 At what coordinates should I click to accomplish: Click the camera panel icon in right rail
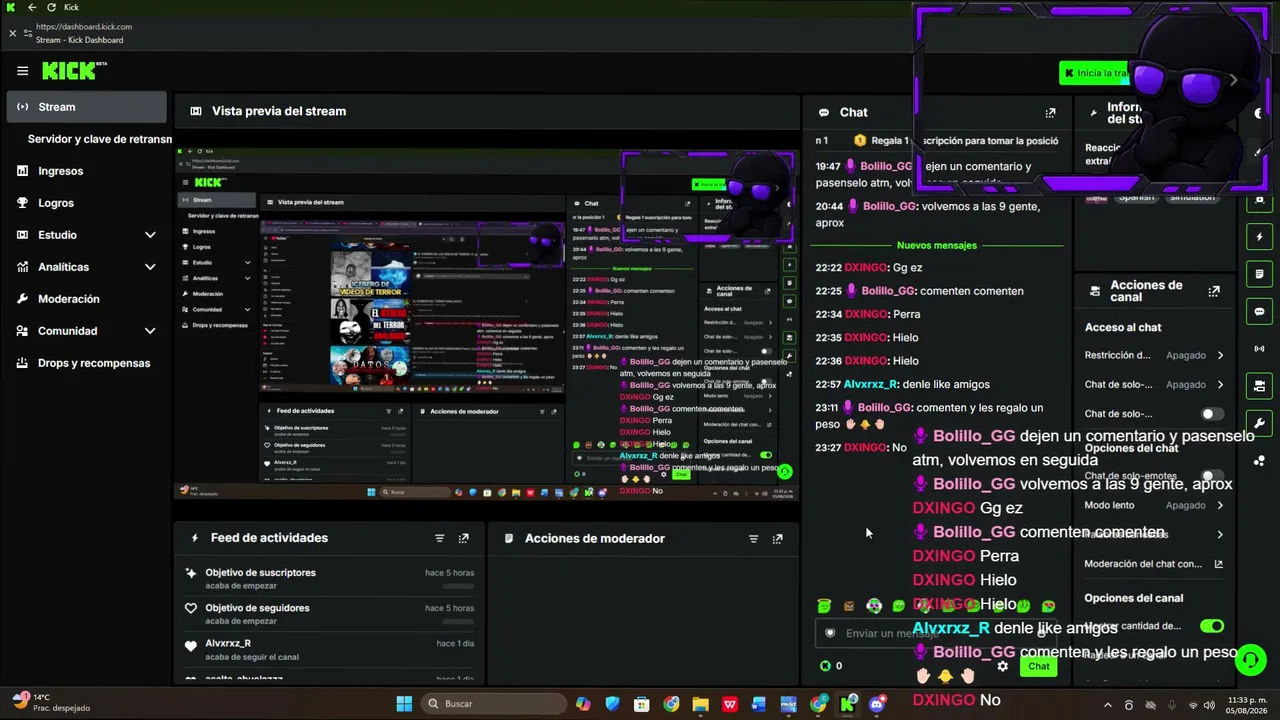coord(1259,385)
